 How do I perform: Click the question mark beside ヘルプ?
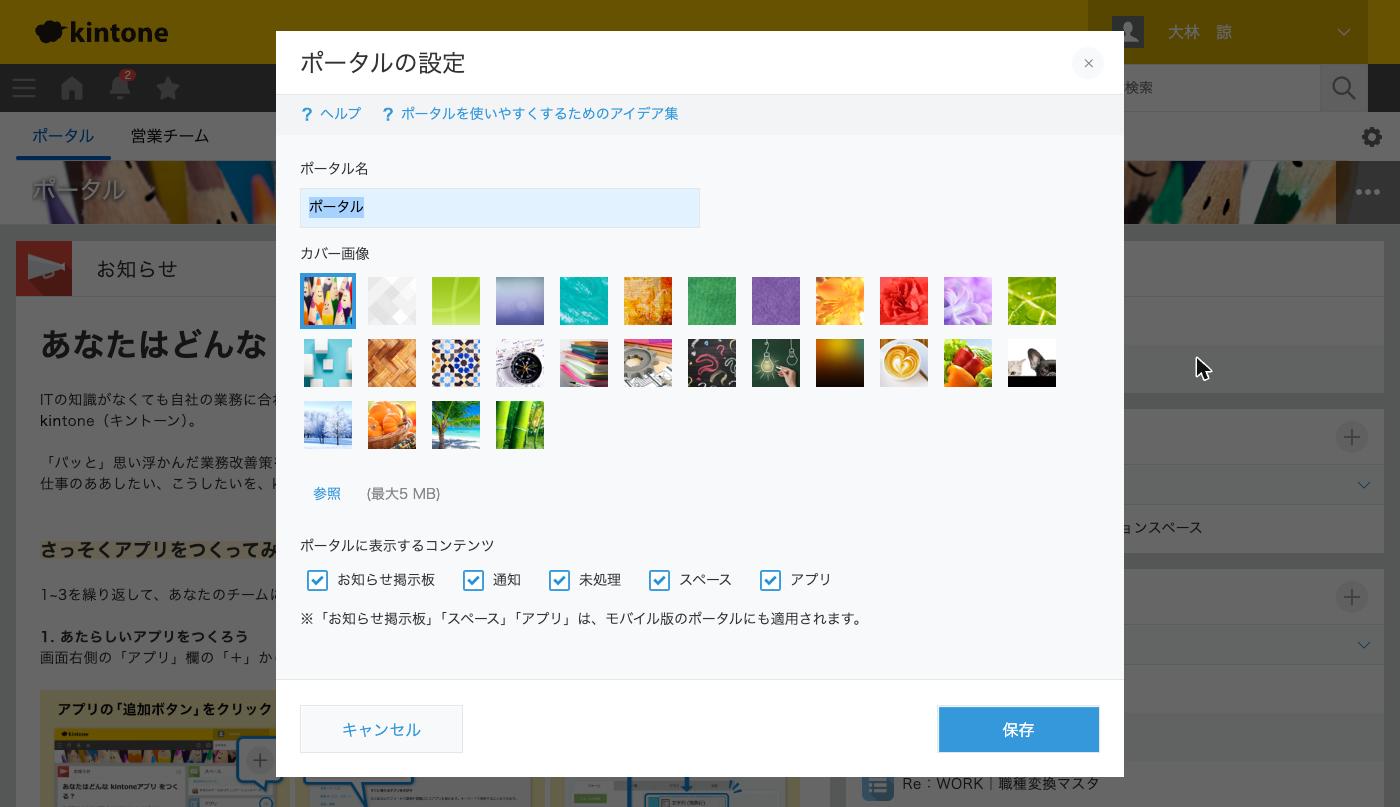(307, 115)
